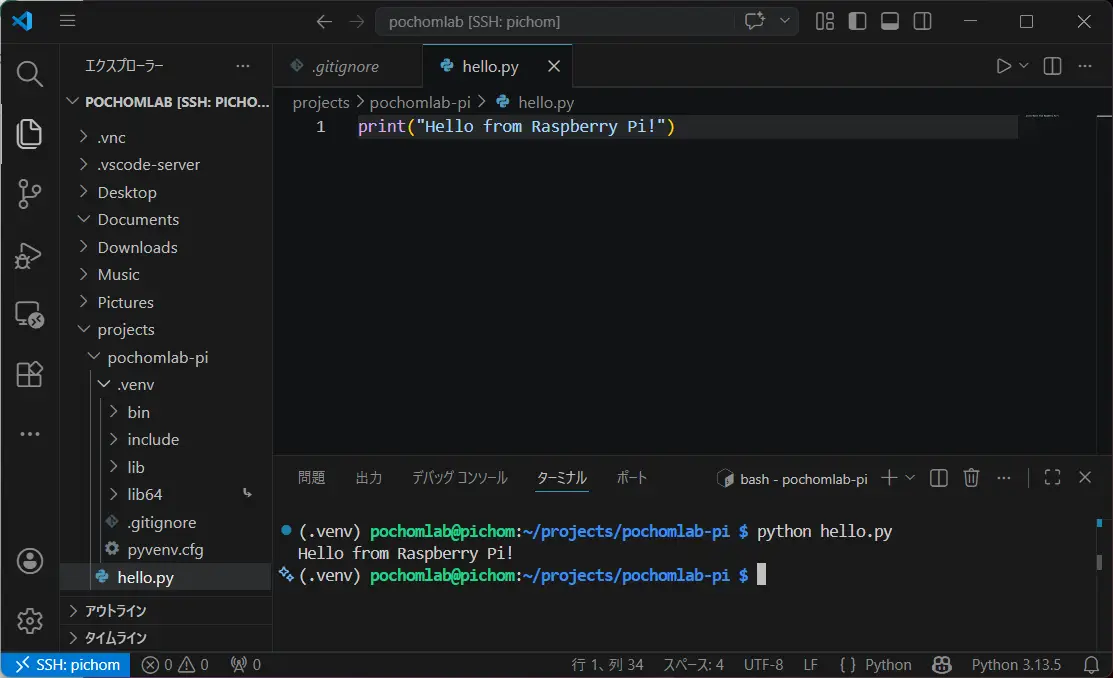Collapse the pochomlab-pi folder
1113x678 pixels.
point(165,357)
